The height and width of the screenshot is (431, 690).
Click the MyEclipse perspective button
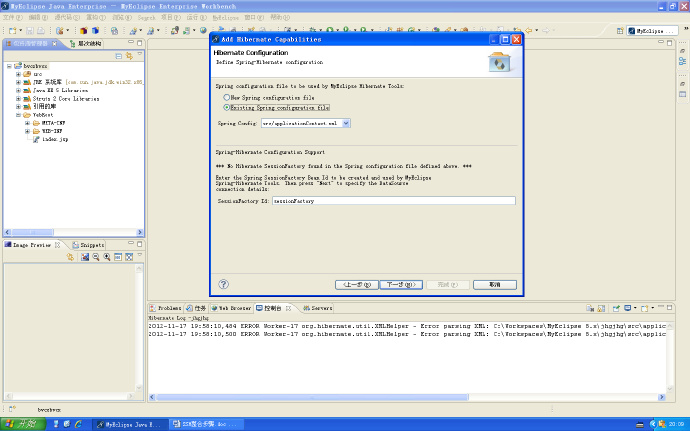click(x=653, y=31)
